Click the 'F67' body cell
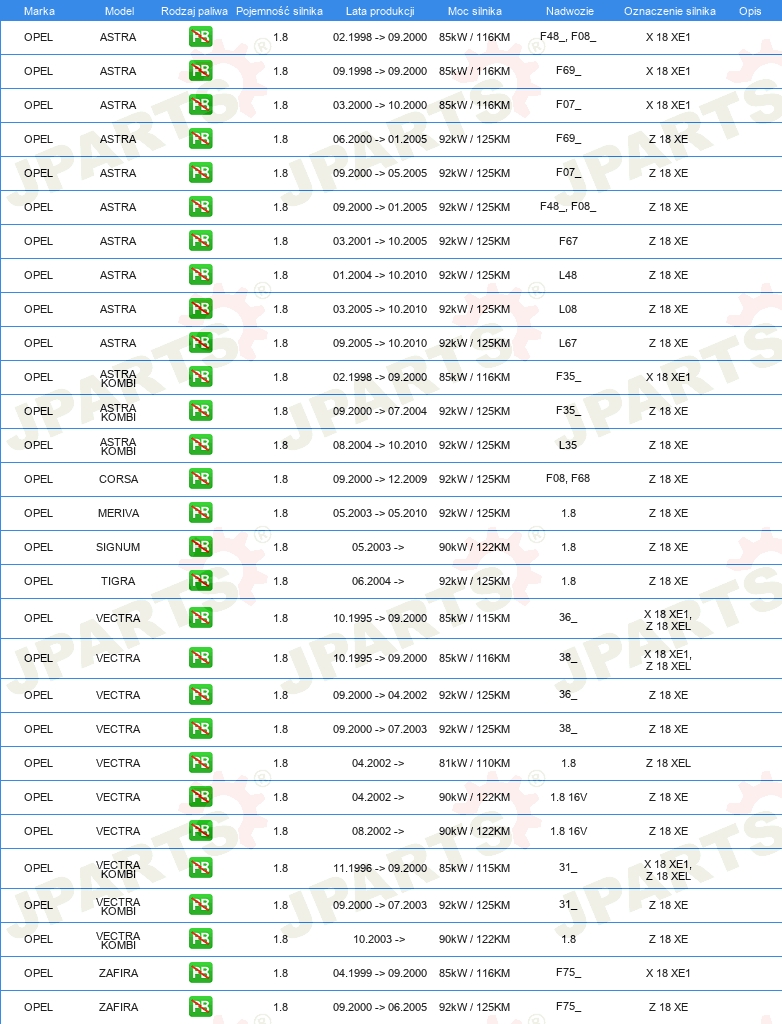This screenshot has height=1024, width=782. click(x=568, y=241)
